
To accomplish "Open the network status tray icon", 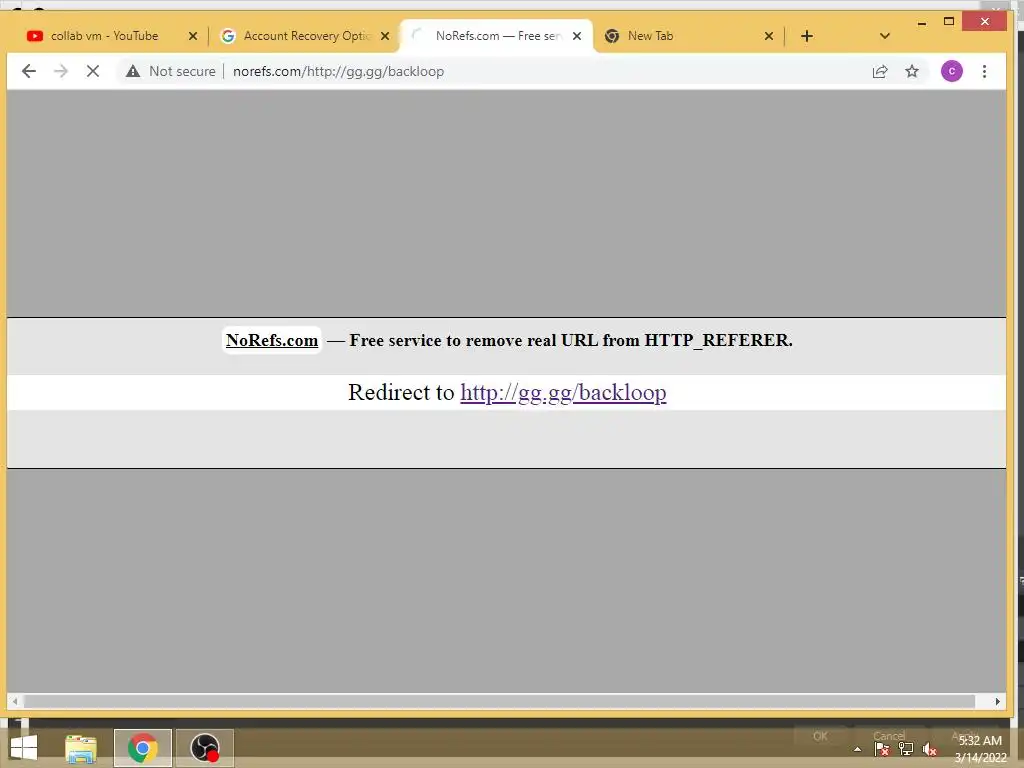I will tap(906, 749).
